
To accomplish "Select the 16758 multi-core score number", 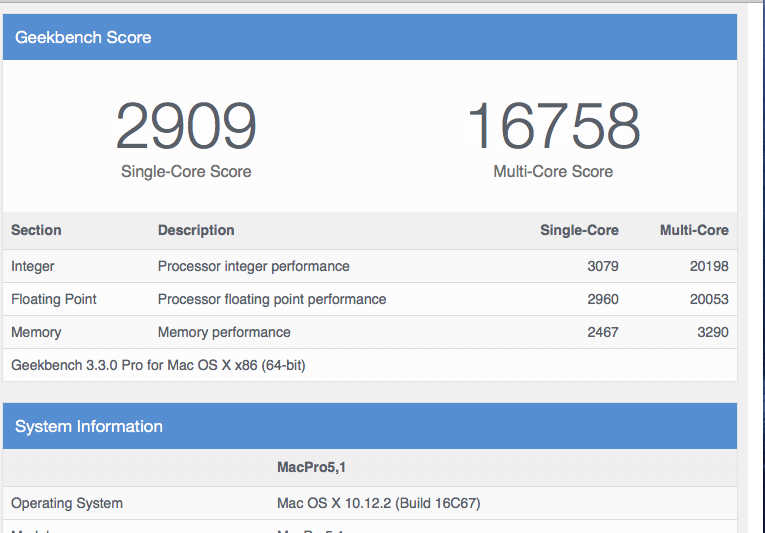I will (x=553, y=126).
